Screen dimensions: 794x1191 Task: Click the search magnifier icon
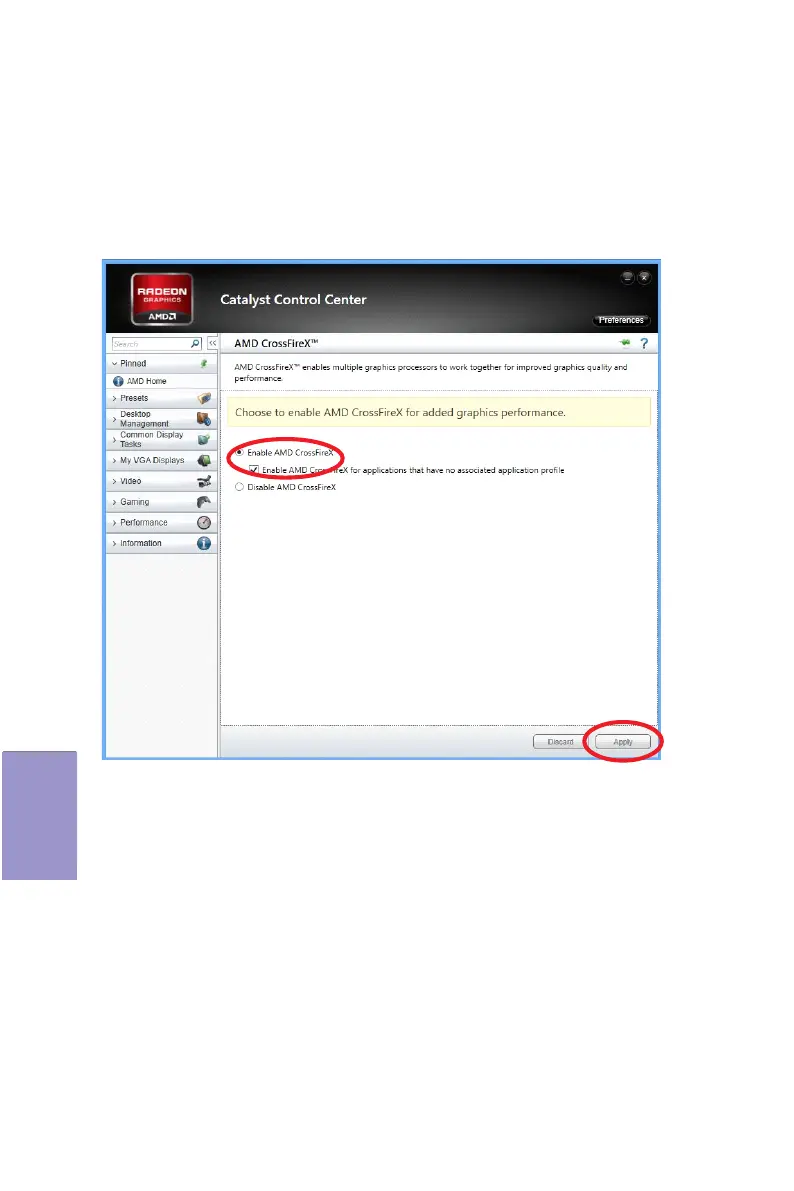pyautogui.click(x=196, y=344)
